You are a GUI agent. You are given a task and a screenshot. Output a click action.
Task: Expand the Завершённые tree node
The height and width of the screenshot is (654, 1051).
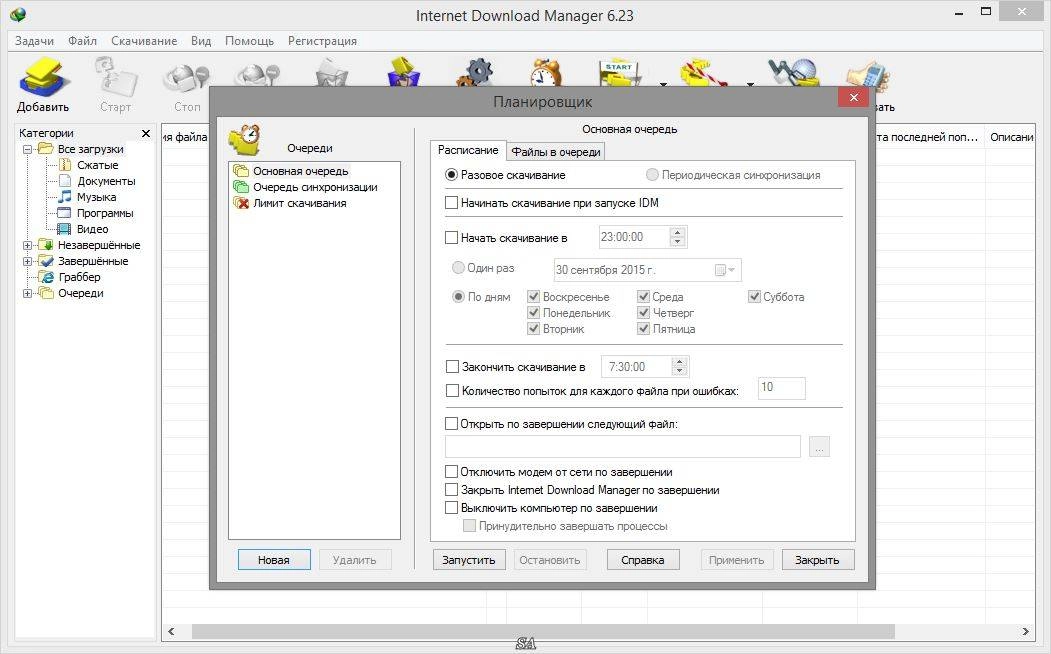[27, 261]
